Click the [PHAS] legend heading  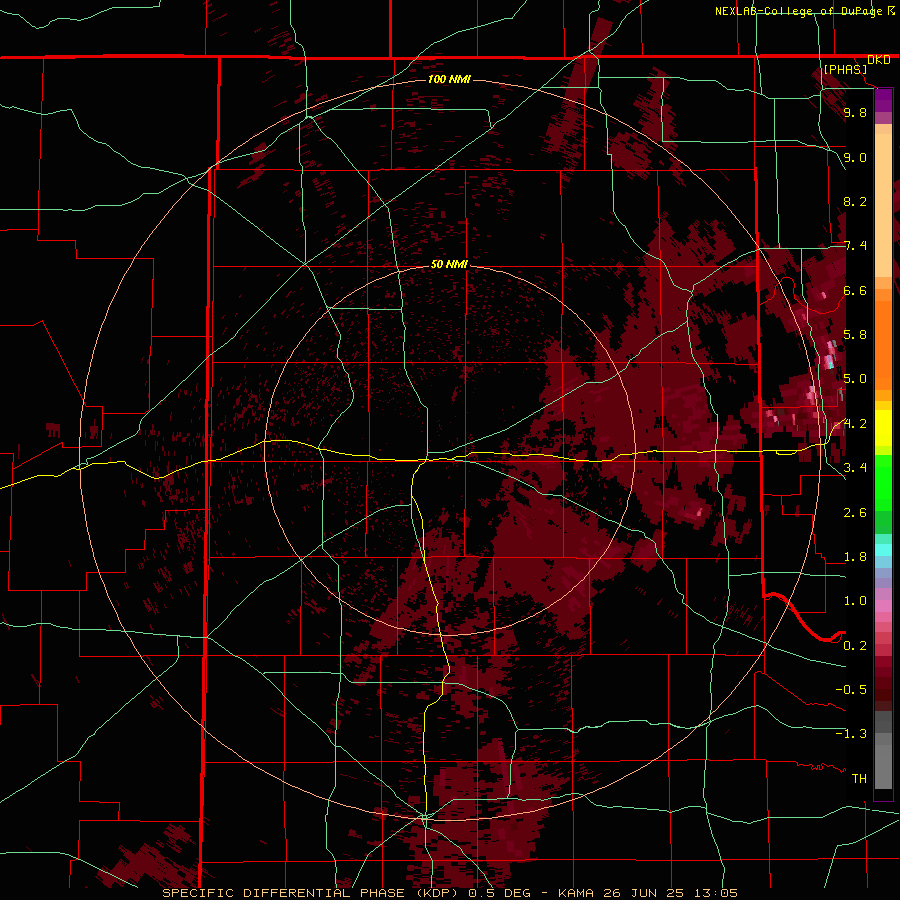point(845,69)
